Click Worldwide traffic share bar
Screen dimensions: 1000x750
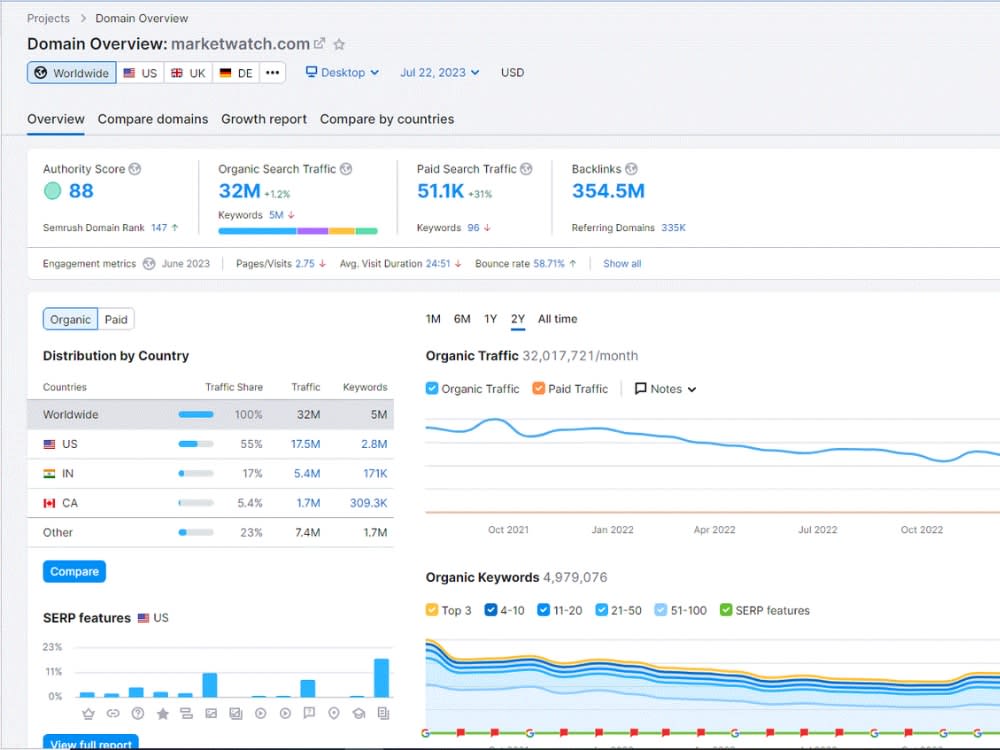tap(196, 415)
